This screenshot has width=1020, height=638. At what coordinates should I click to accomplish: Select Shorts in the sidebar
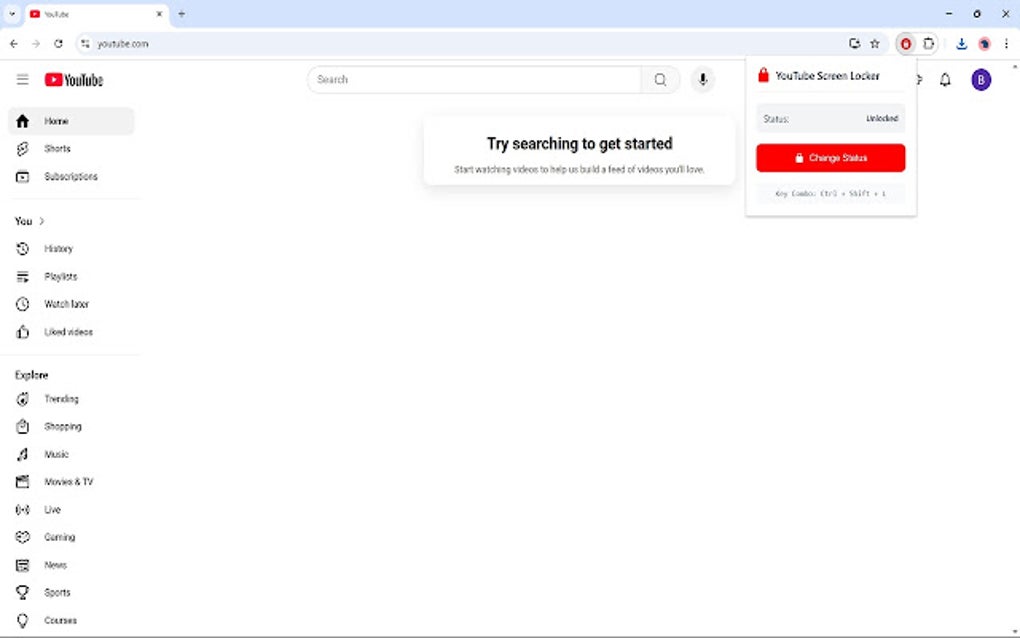57,148
